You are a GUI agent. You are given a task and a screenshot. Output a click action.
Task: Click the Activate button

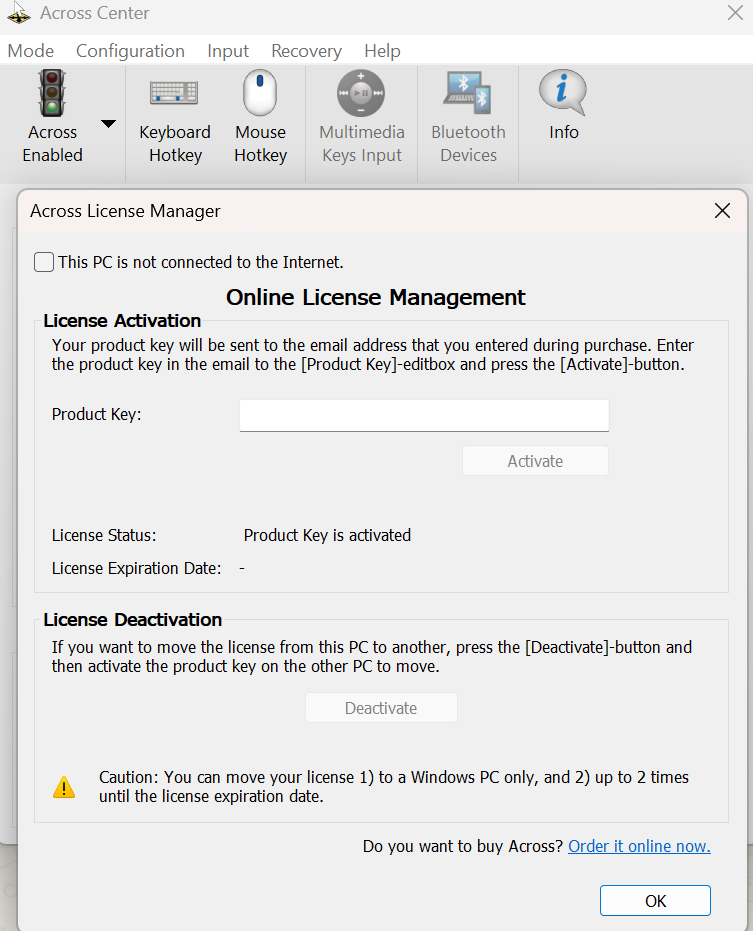[x=535, y=461]
